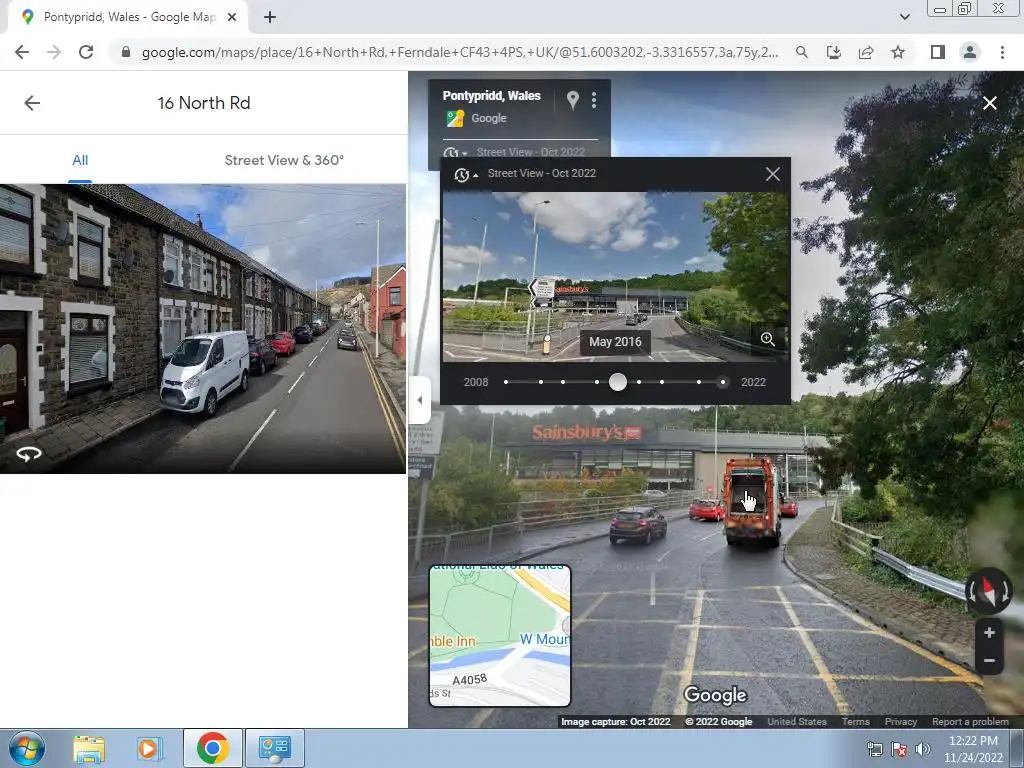Image resolution: width=1024 pixels, height=768 pixels.
Task: Reload the Google Maps page
Action: [86, 52]
